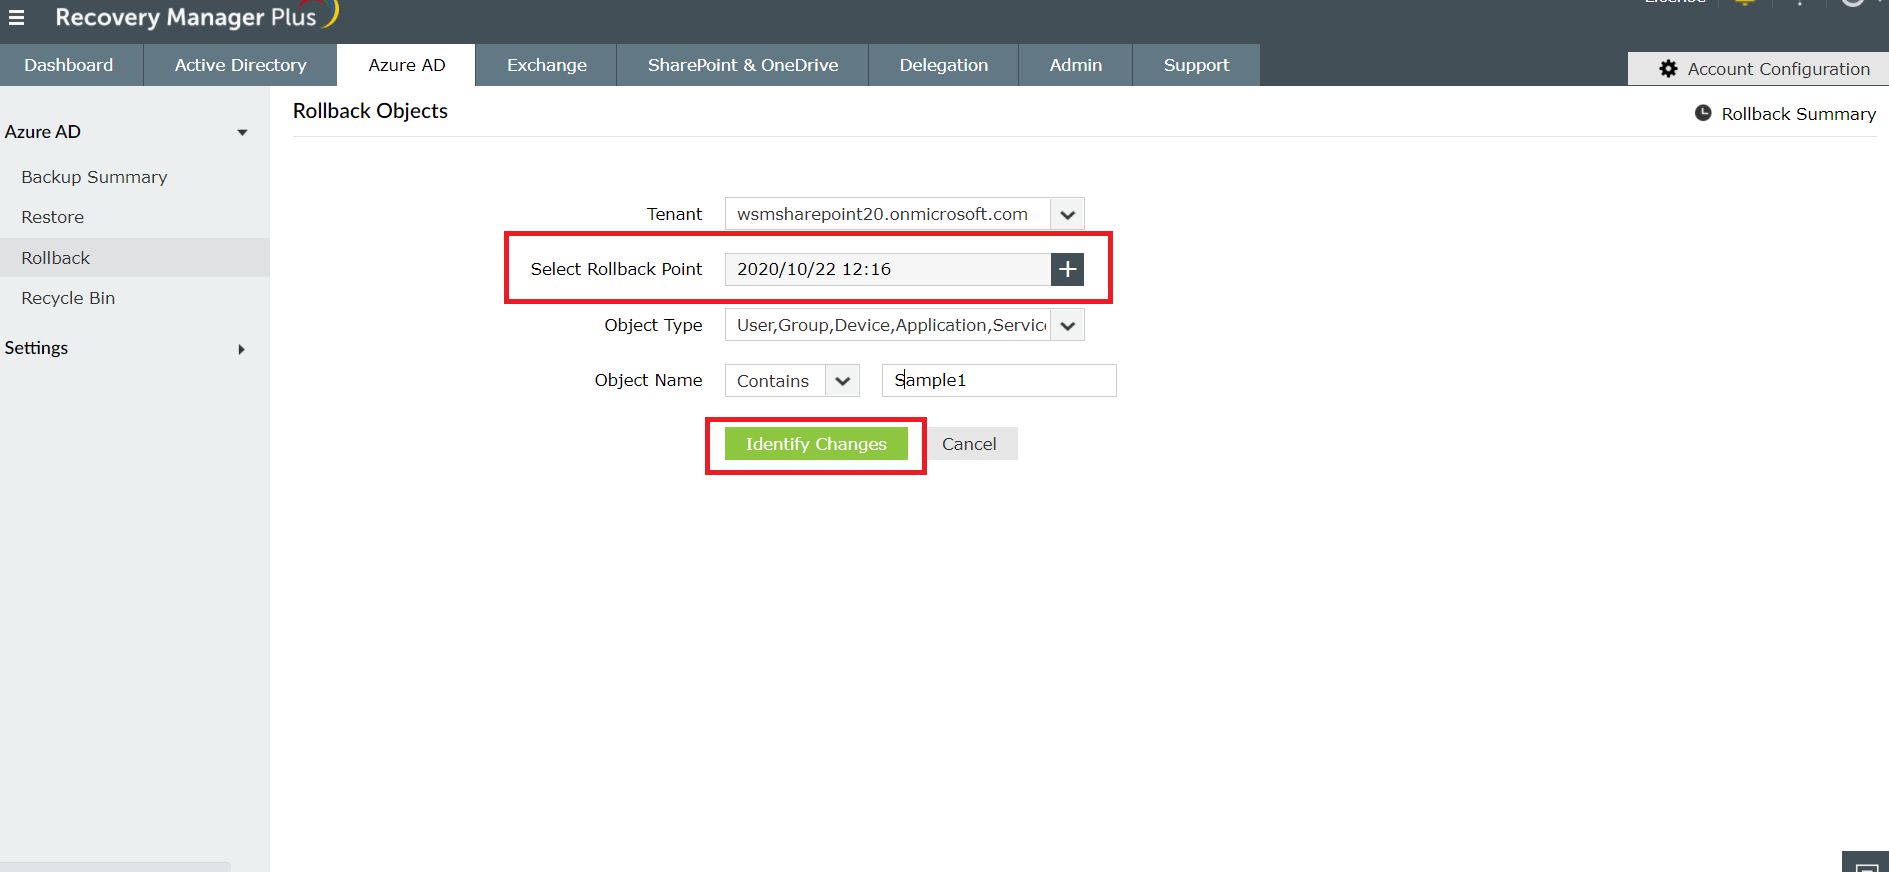Switch to the Delegation tab

coord(943,65)
